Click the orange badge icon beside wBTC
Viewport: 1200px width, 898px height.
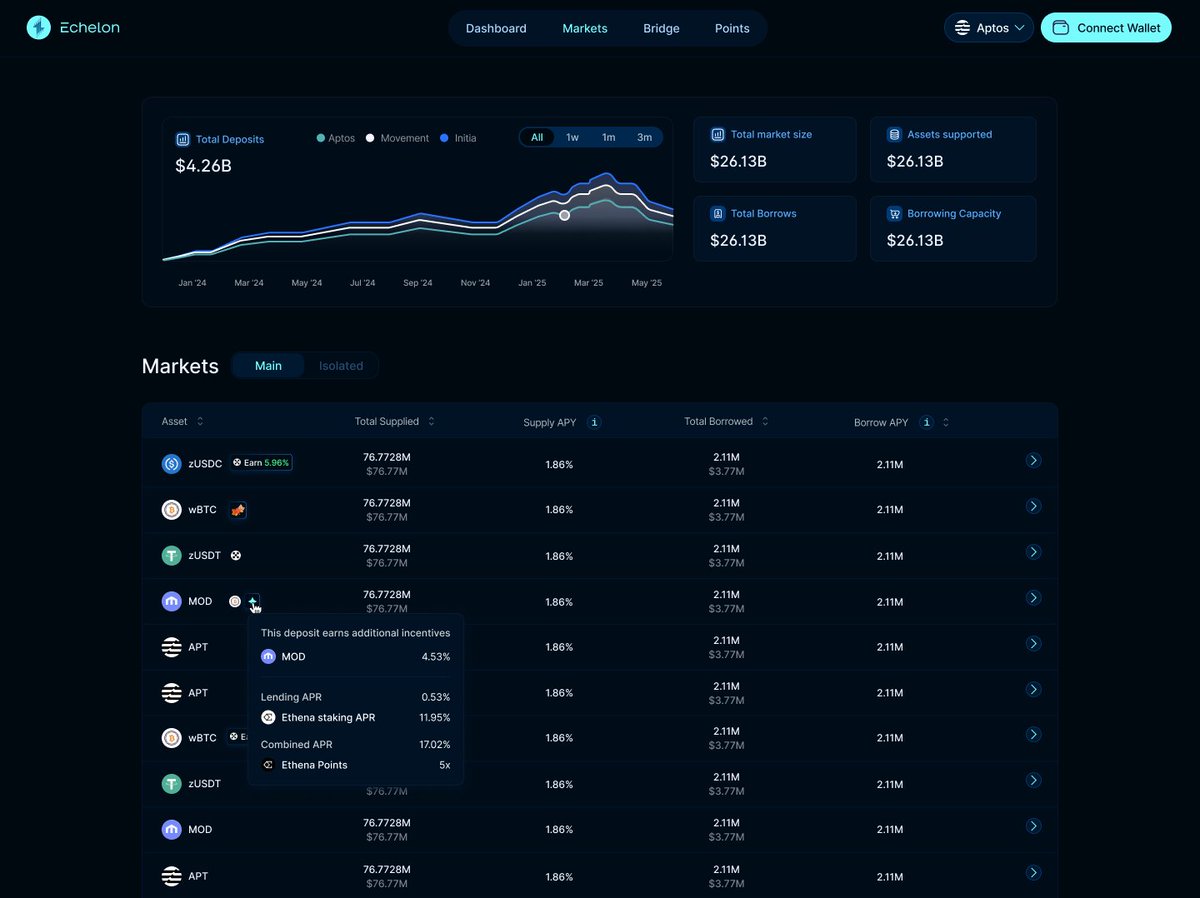click(238, 510)
